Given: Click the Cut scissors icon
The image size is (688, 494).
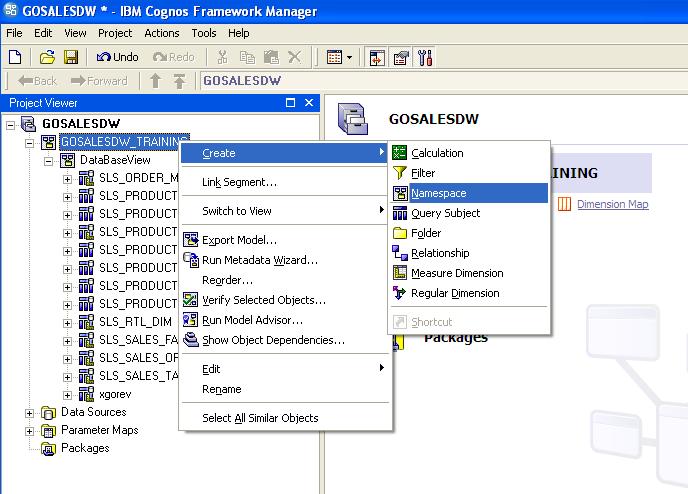Looking at the screenshot, I should tap(222, 57).
